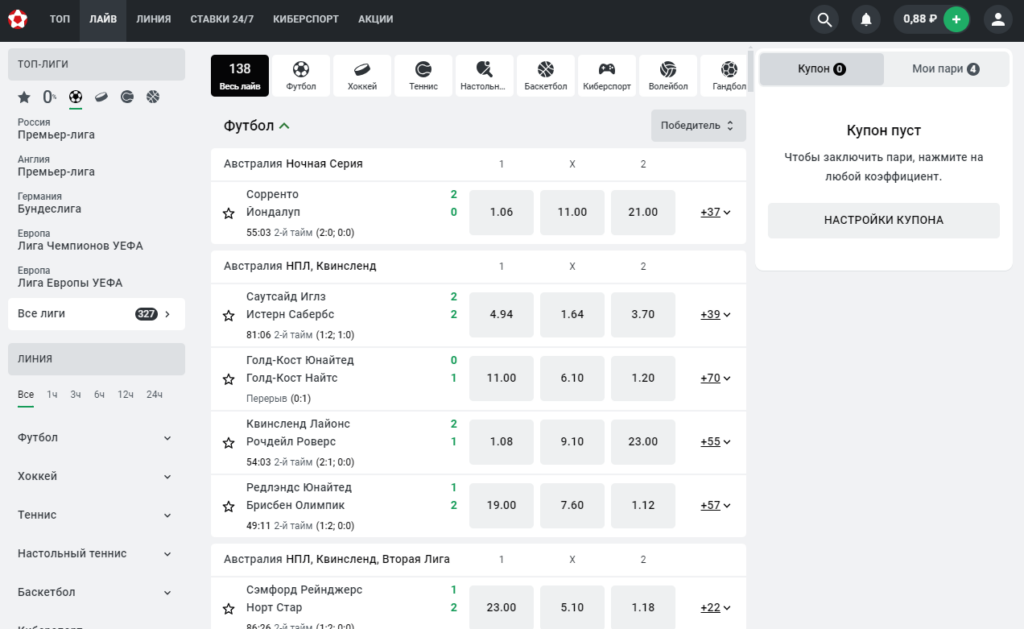The width and height of the screenshot is (1024, 629).
Task: Open the Киберспорт top menu item
Action: pyautogui.click(x=306, y=20)
